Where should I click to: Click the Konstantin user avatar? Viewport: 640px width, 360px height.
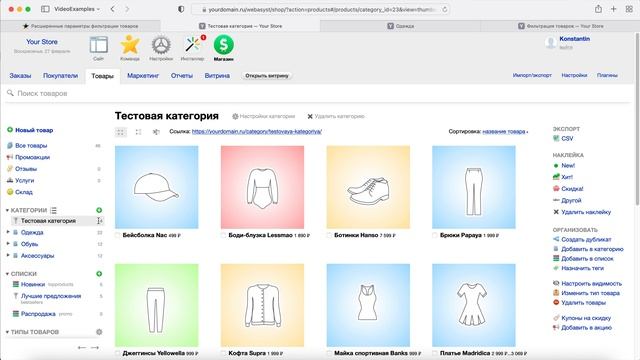click(x=550, y=42)
